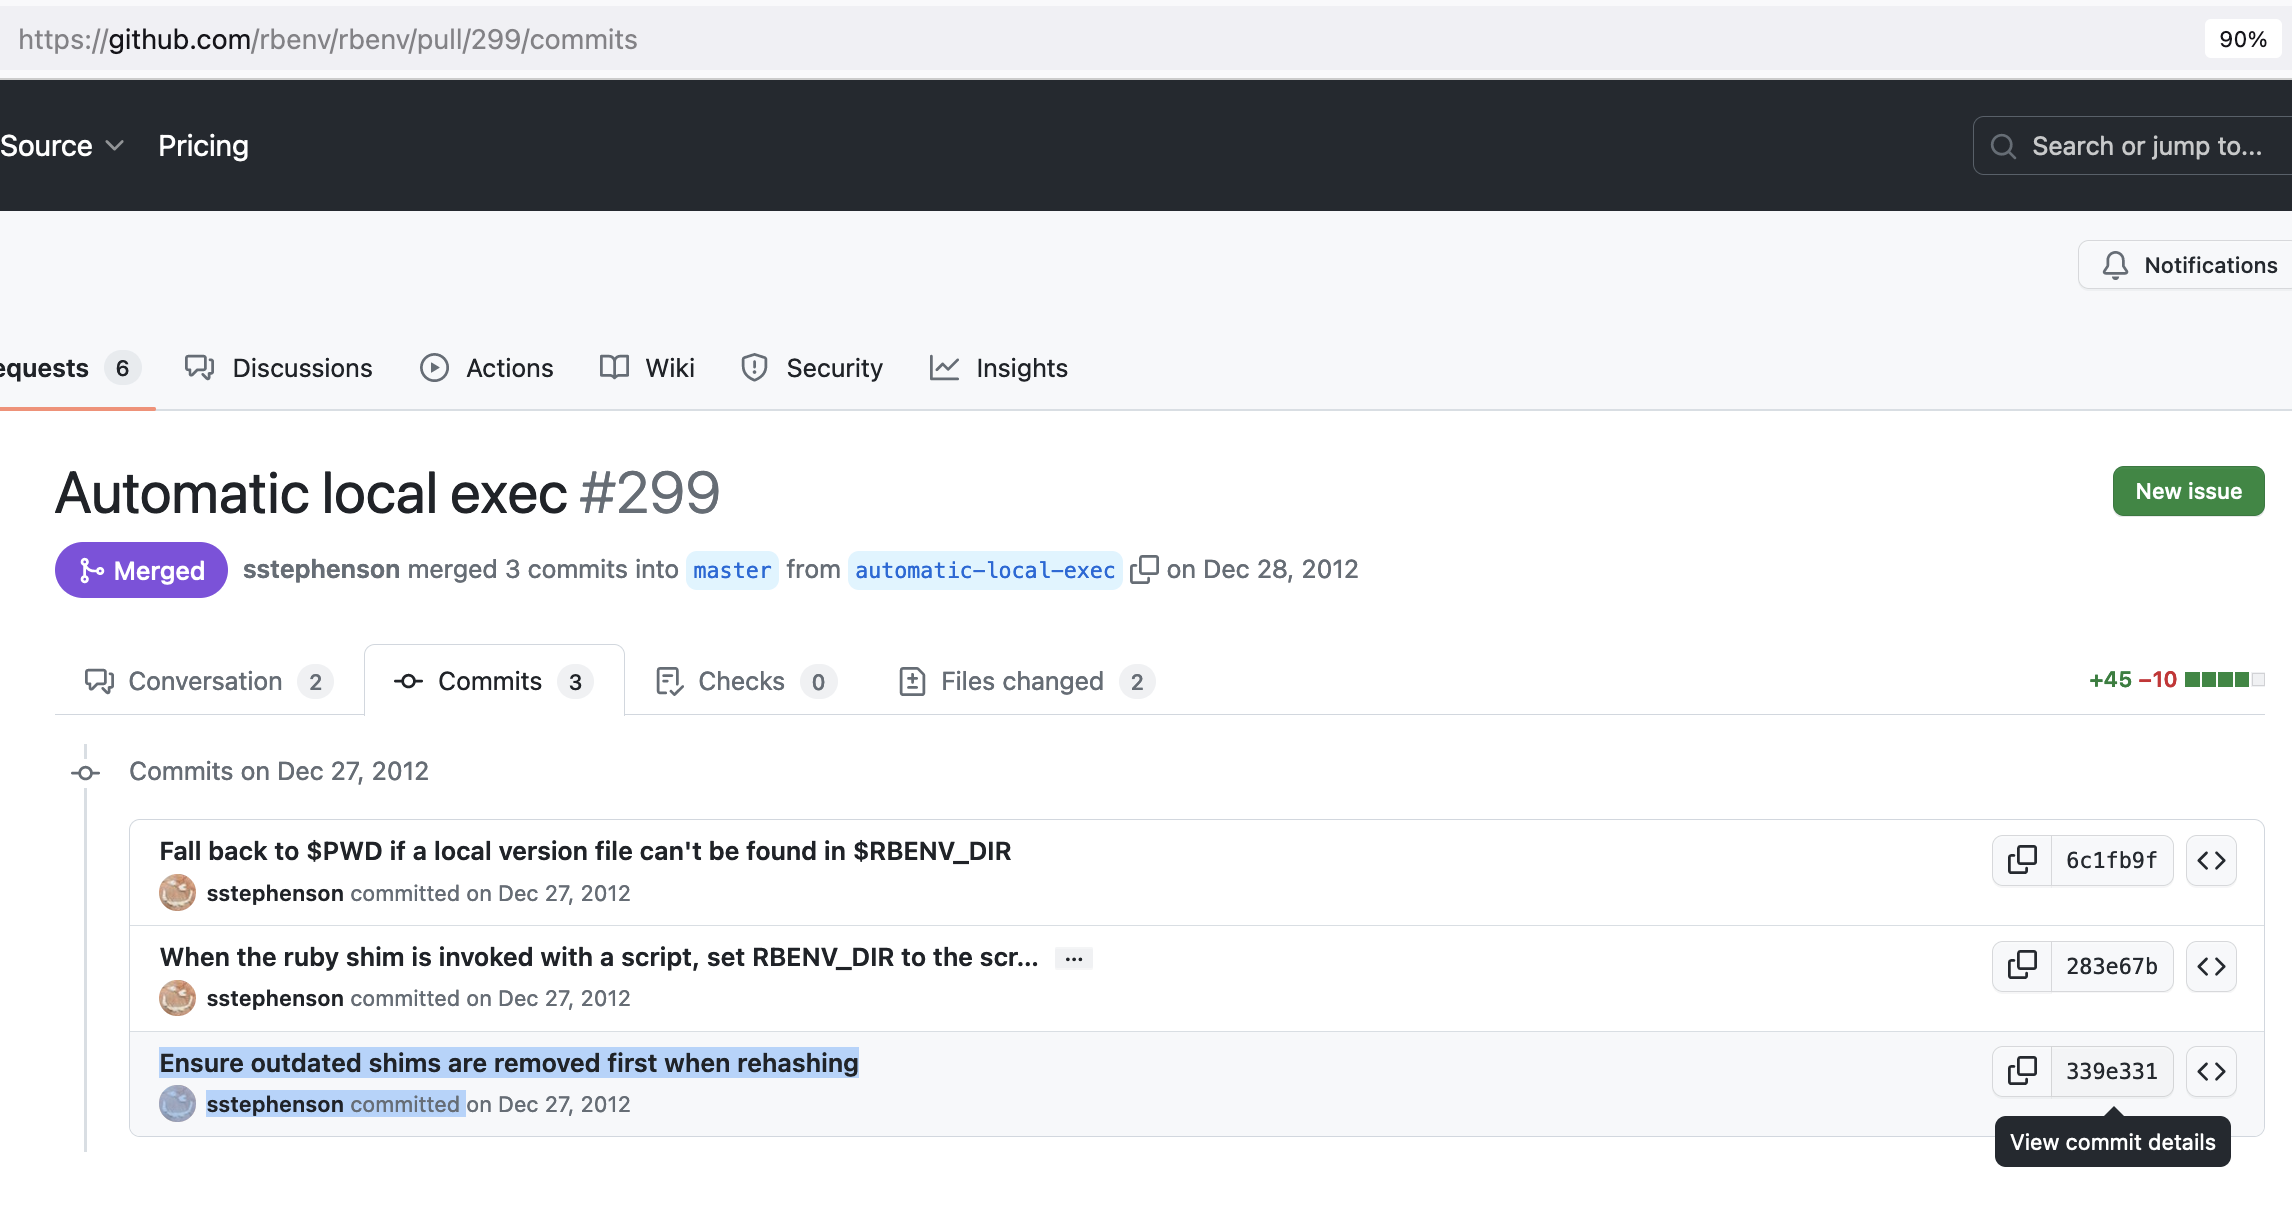This screenshot has height=1210, width=2292.
Task: Switch to the Checks tab
Action: 746,681
